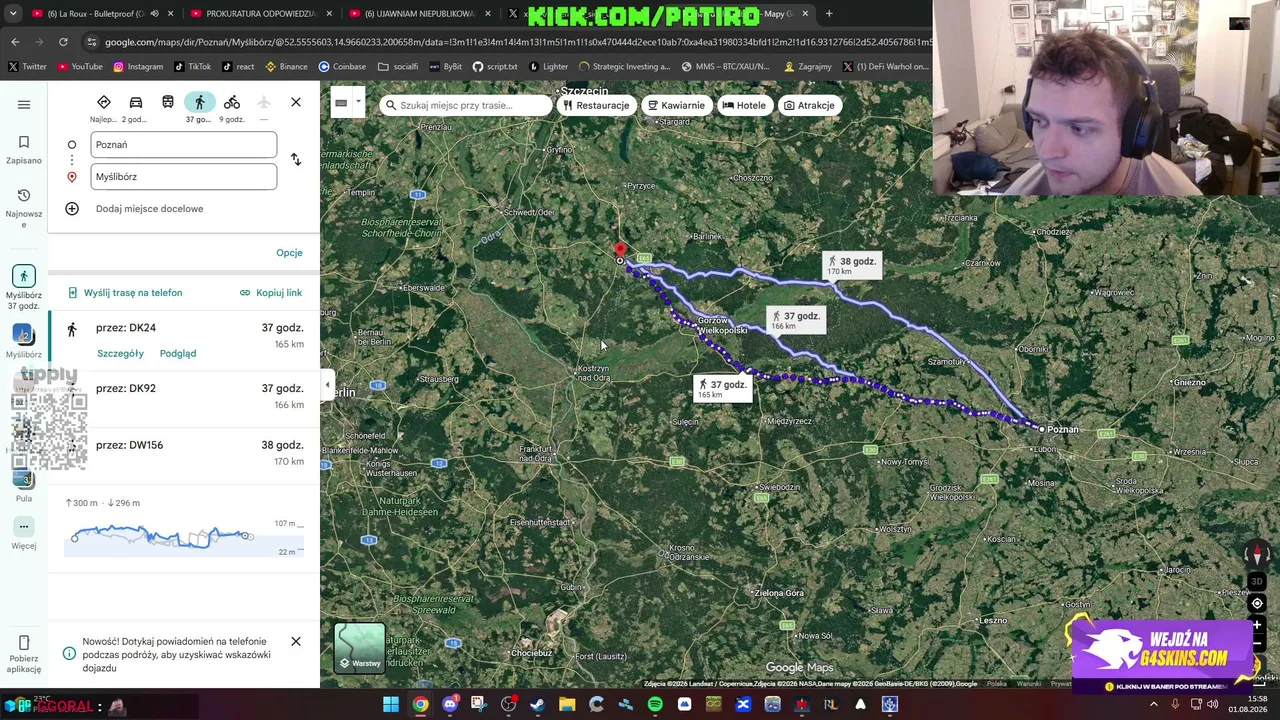Filter by Hotele chip

click(x=744, y=105)
